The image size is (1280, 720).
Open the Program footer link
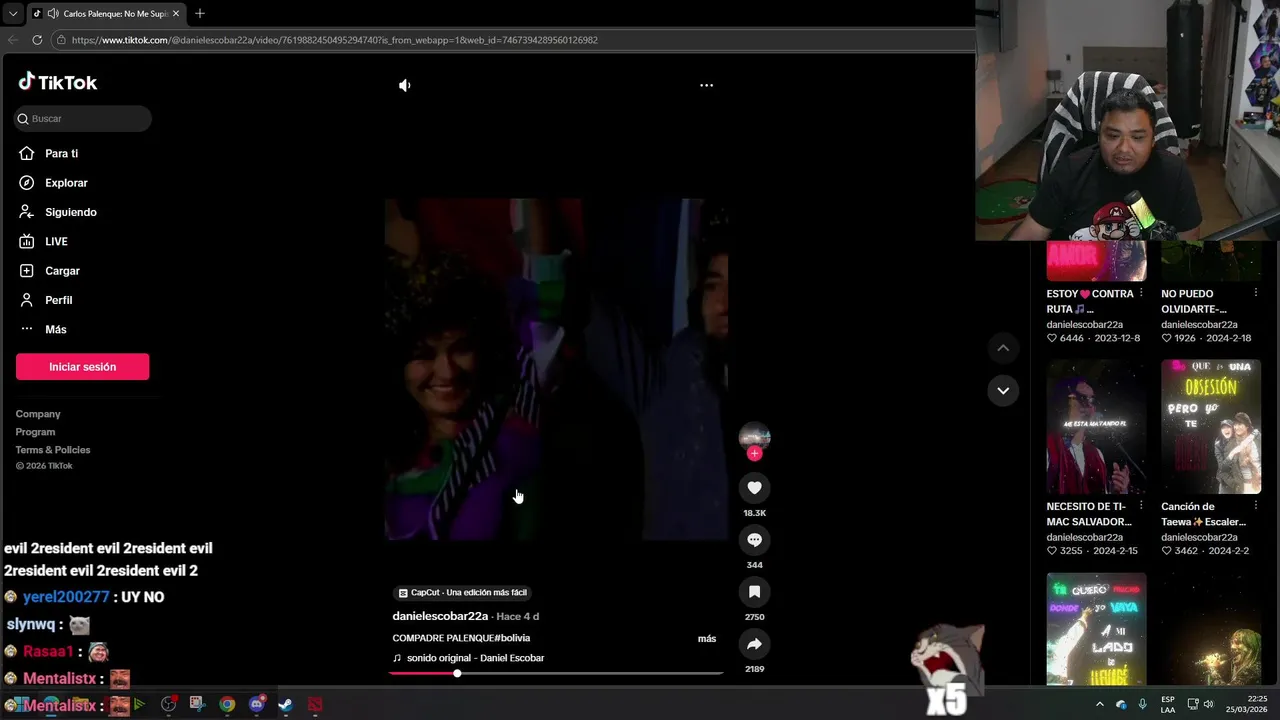click(35, 432)
